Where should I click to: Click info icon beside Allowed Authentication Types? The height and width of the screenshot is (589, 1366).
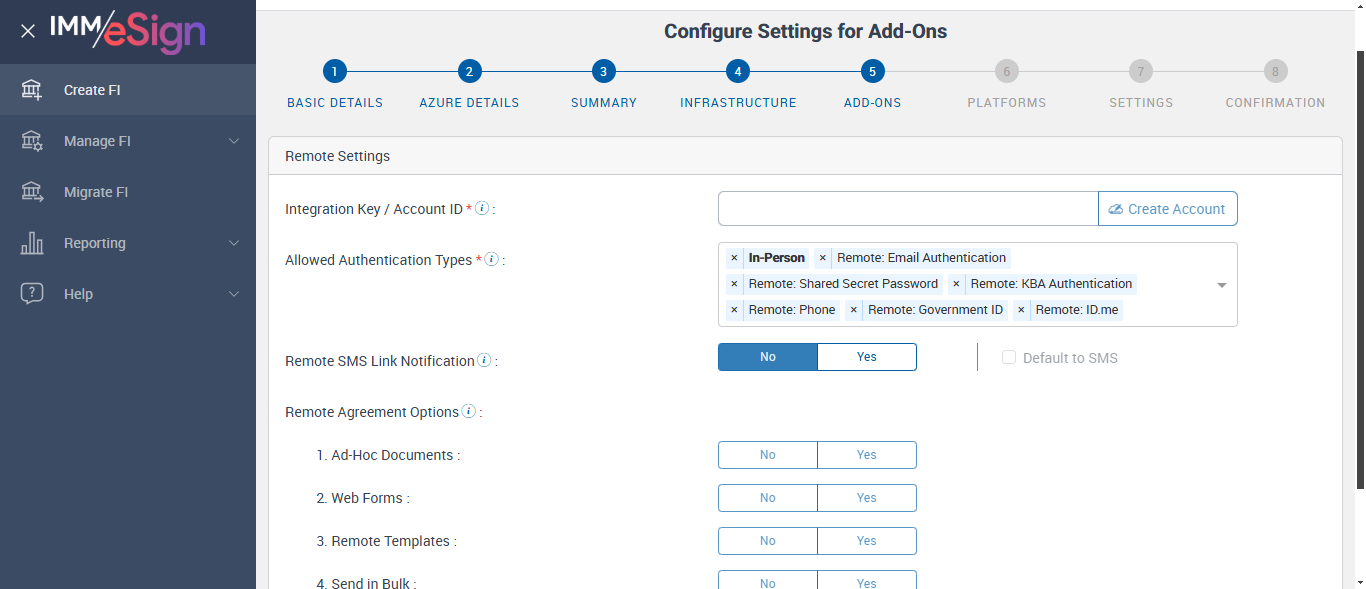pos(491,260)
